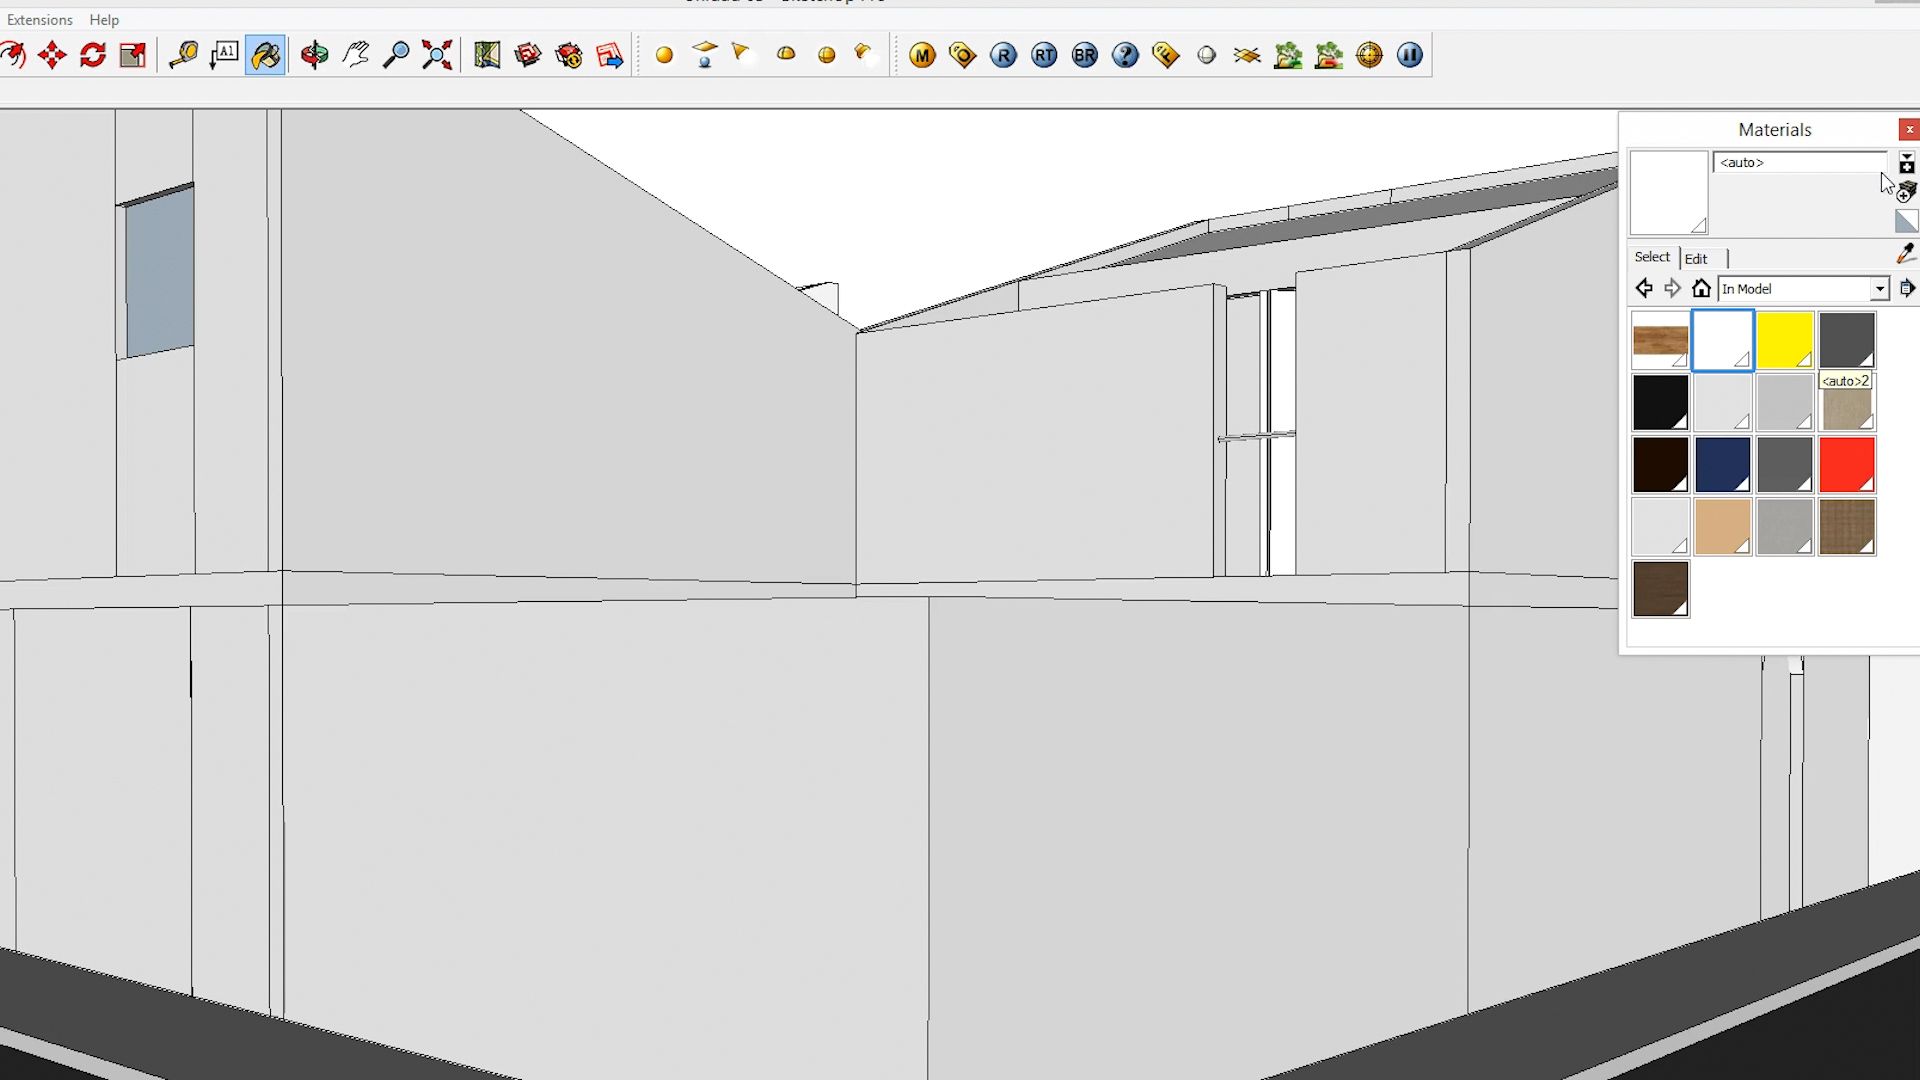This screenshot has width=1920, height=1080.
Task: Select the Tape Measure tool
Action: tap(183, 55)
